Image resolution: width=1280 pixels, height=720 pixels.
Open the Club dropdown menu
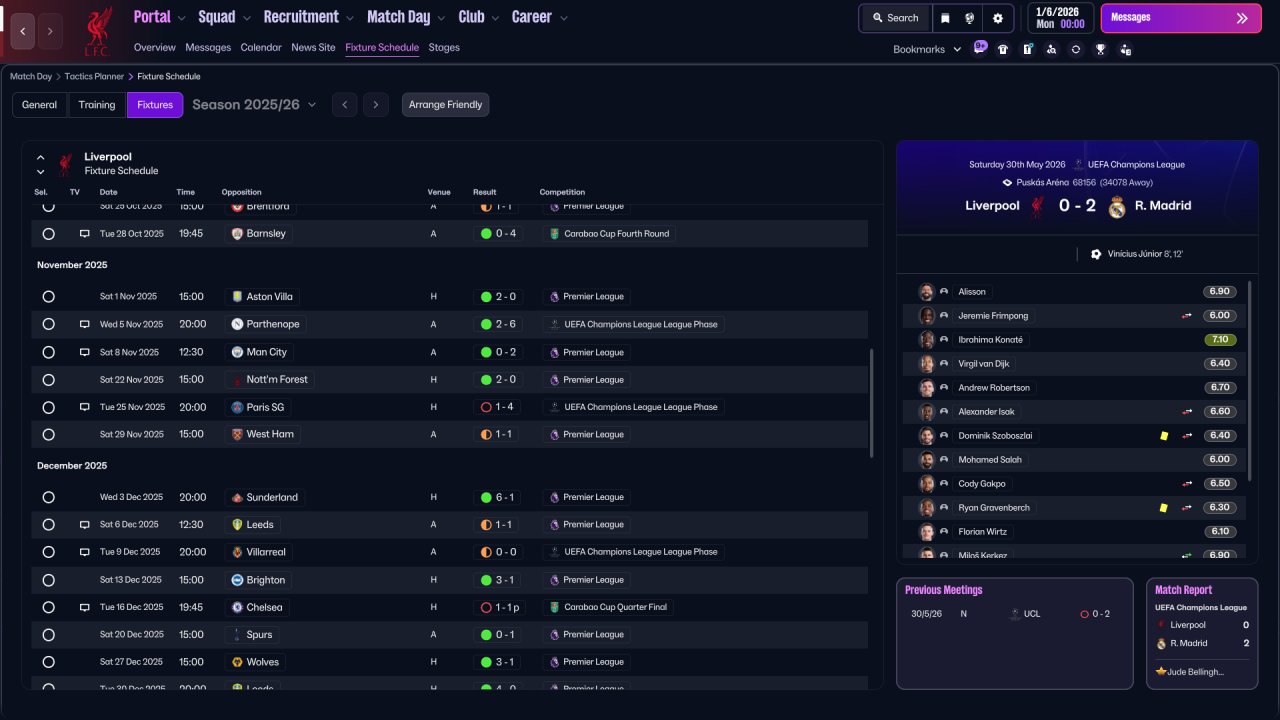point(478,17)
